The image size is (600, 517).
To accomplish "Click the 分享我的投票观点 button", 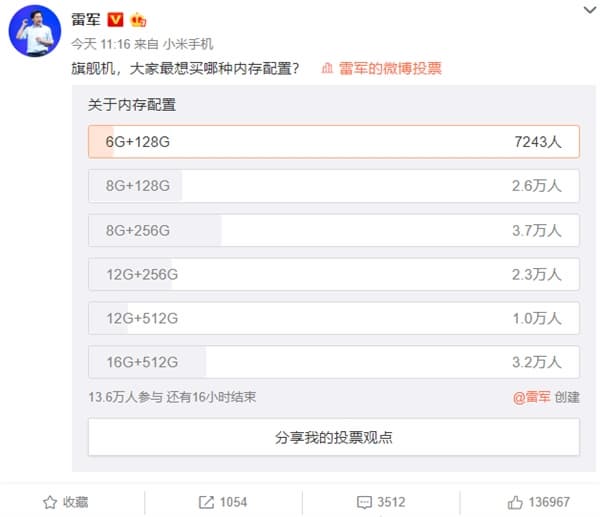I will coord(333,437).
